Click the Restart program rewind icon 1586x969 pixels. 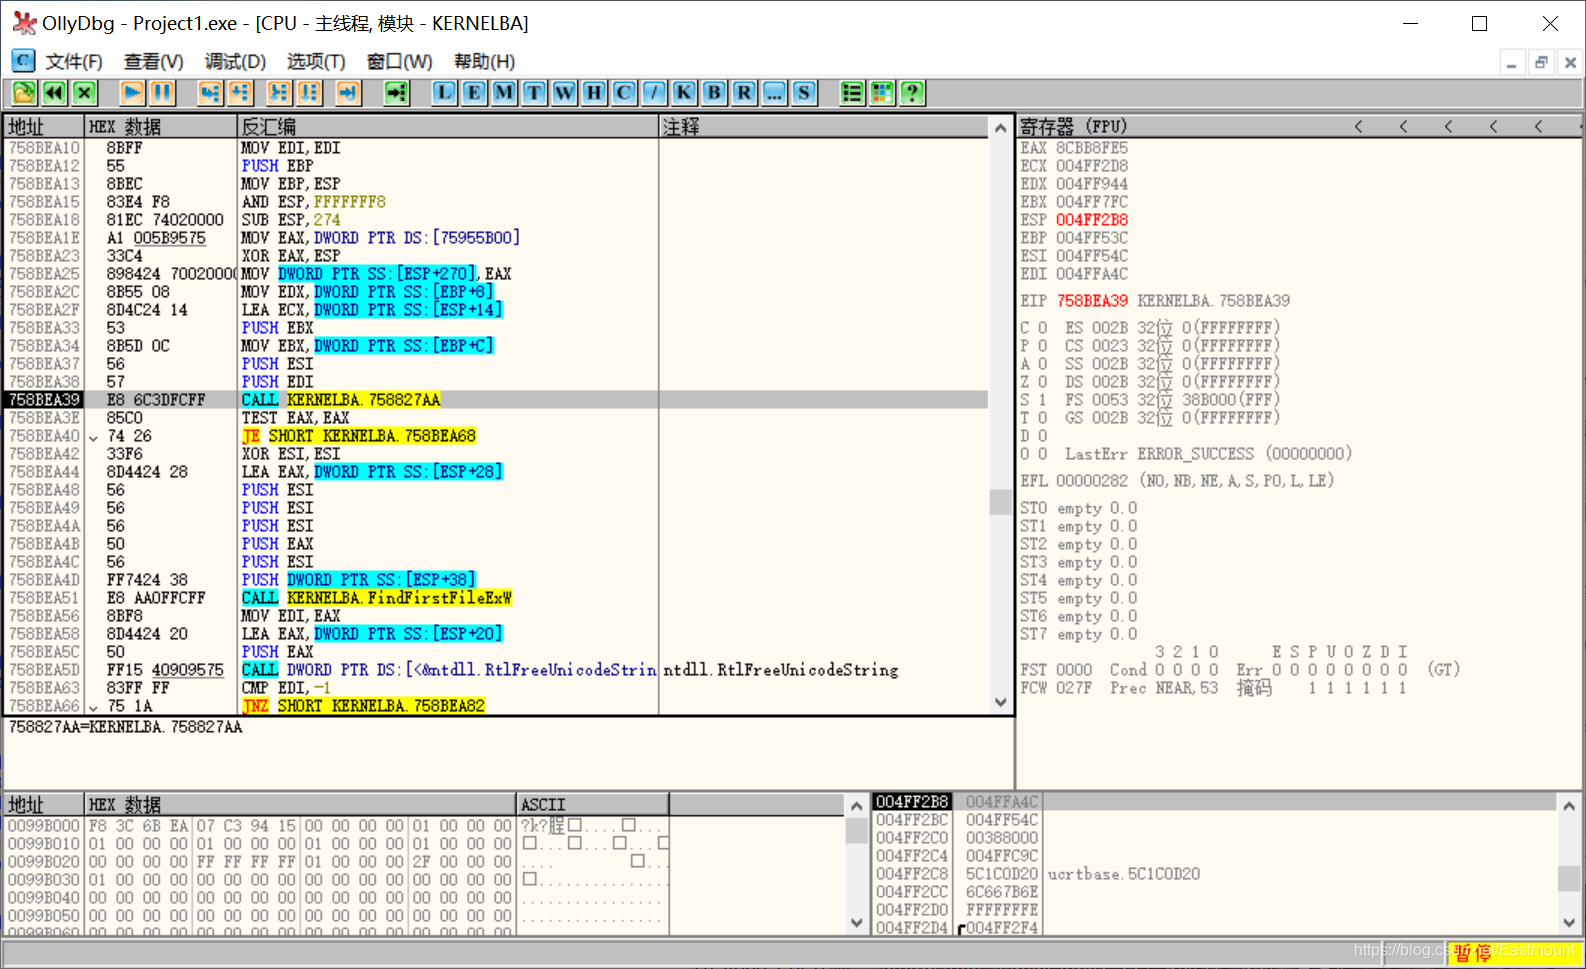tap(54, 93)
